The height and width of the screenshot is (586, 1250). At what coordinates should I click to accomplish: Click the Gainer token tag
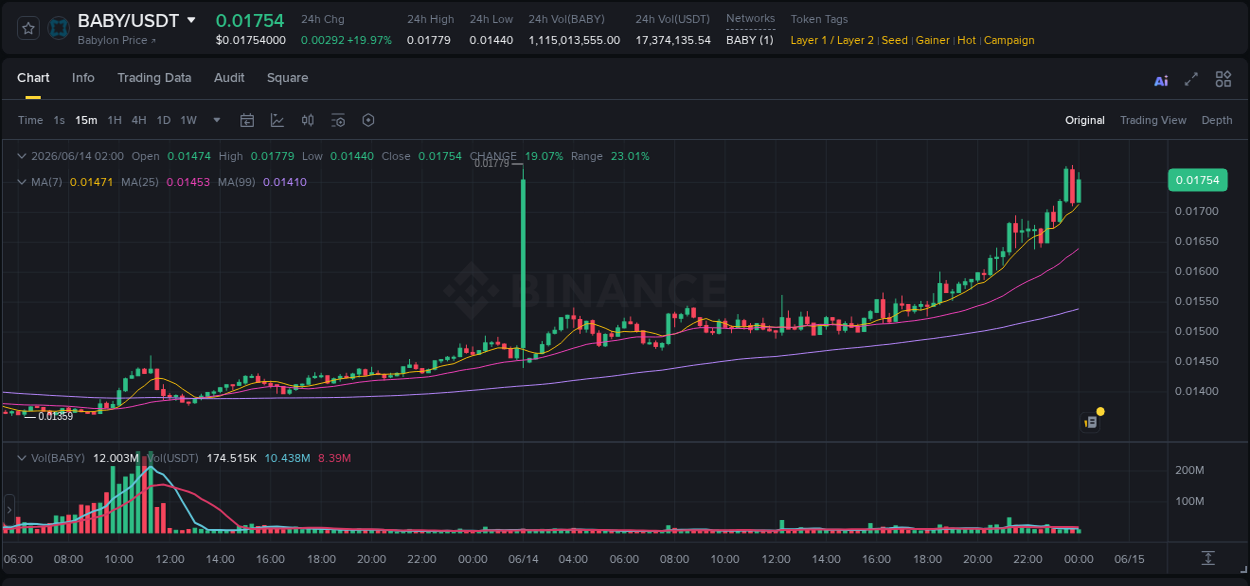933,40
